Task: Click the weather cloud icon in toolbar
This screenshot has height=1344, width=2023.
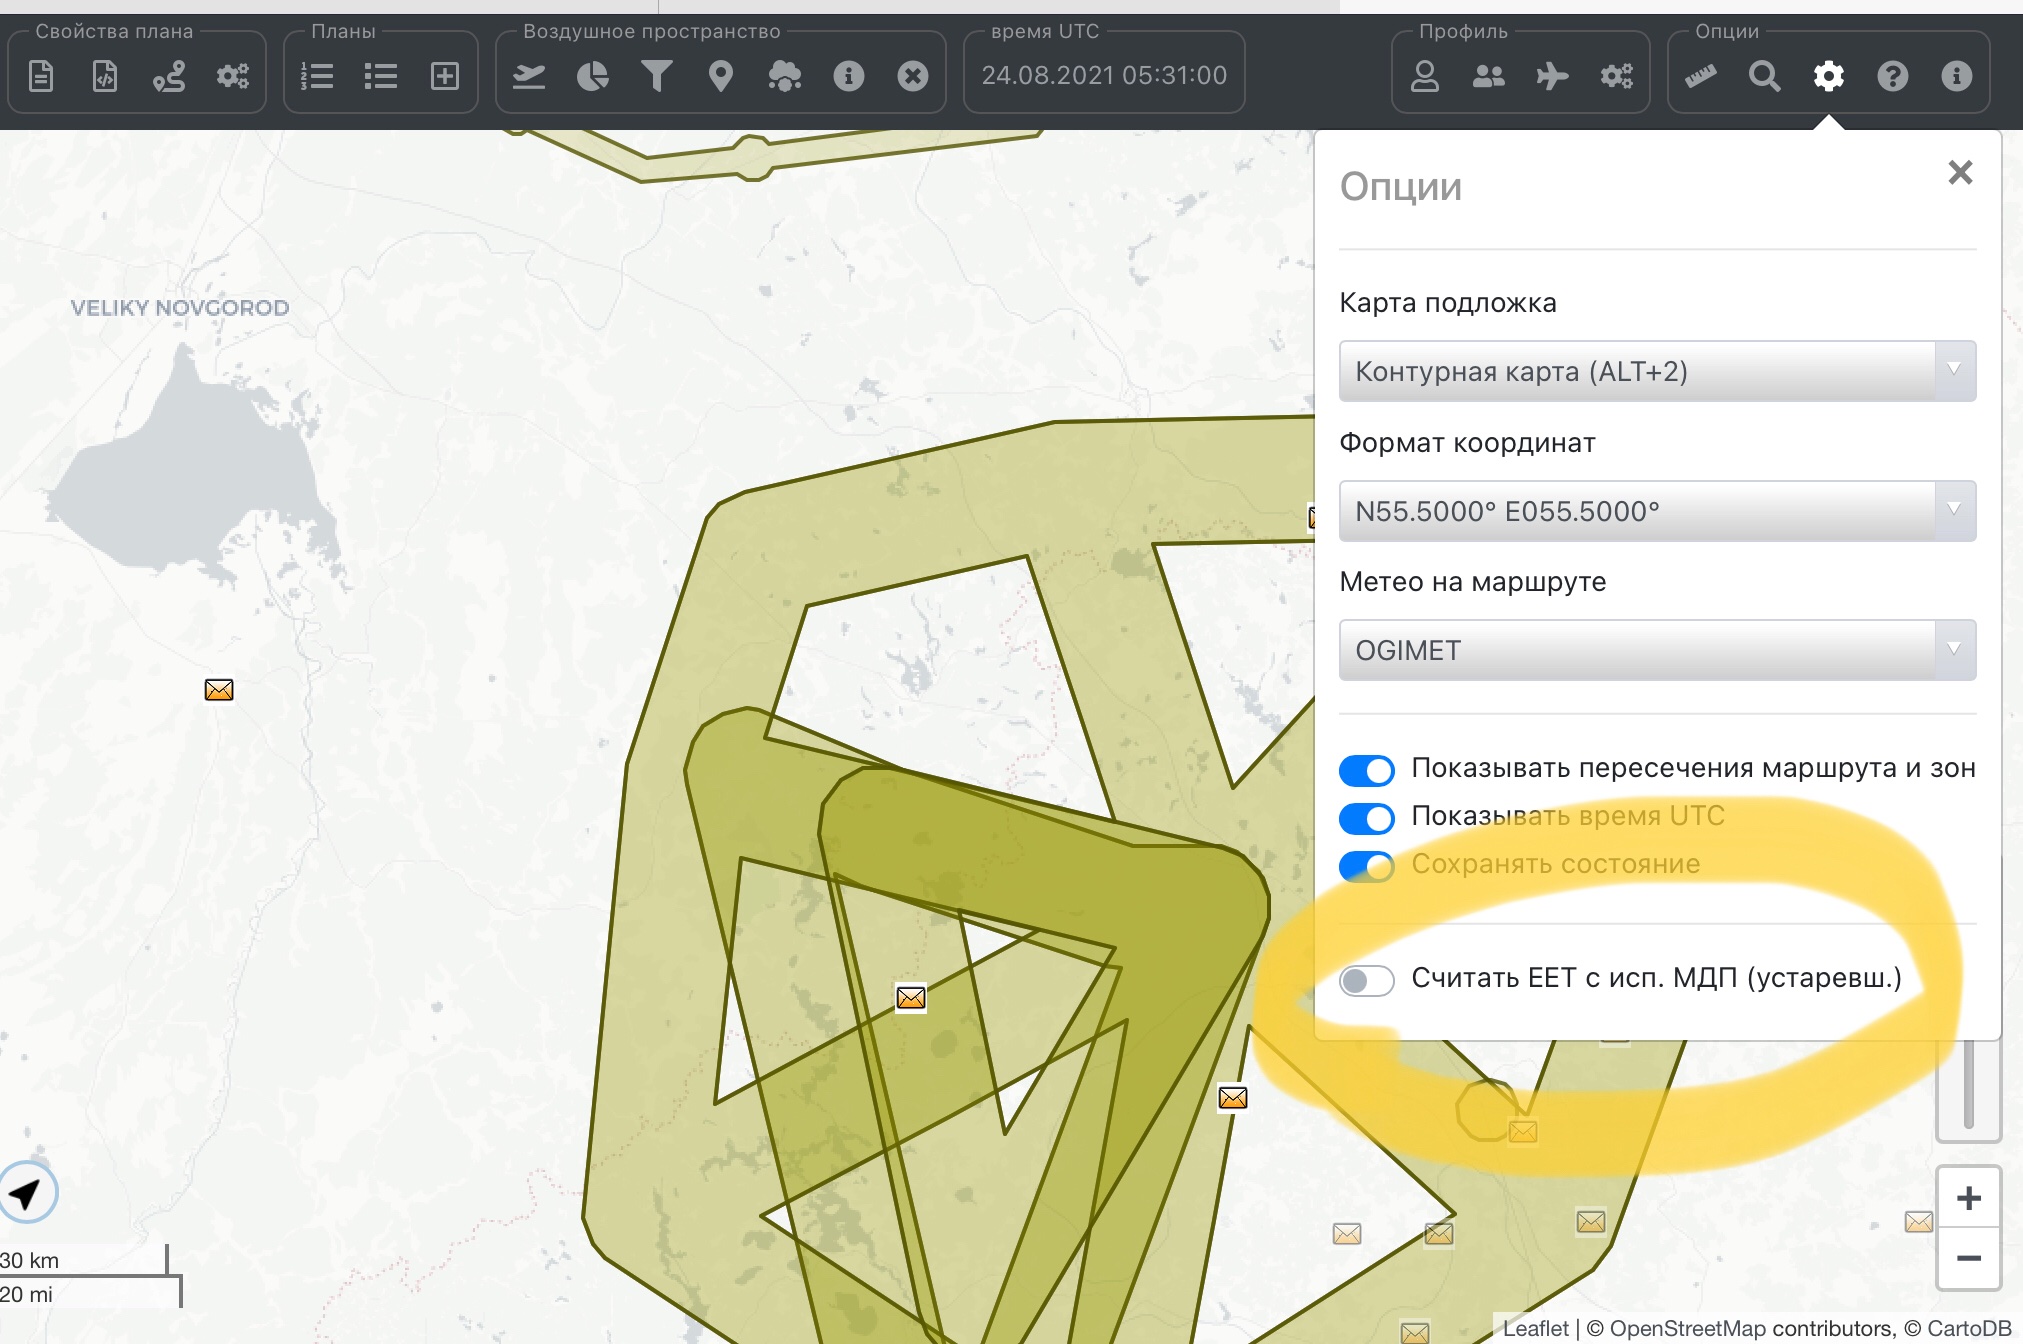Action: (785, 76)
